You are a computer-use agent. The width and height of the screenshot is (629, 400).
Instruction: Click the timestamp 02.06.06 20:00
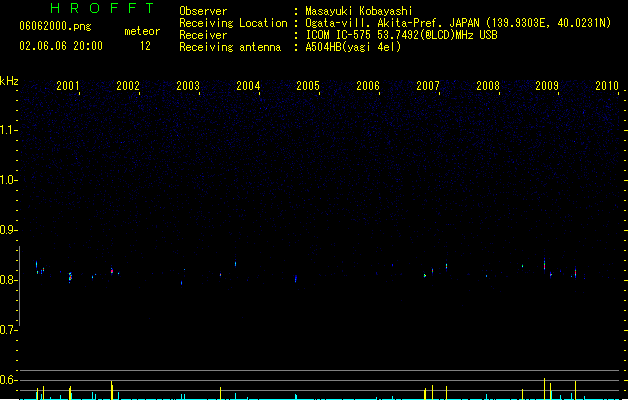61,46
